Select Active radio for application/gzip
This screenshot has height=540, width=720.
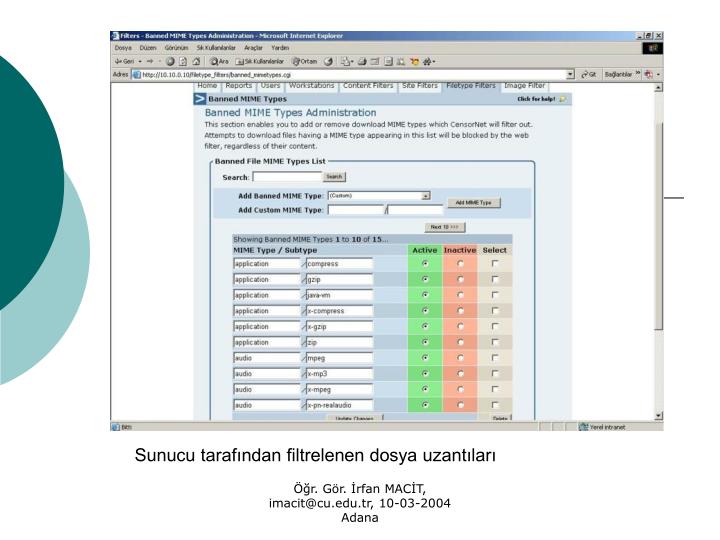[x=425, y=279]
